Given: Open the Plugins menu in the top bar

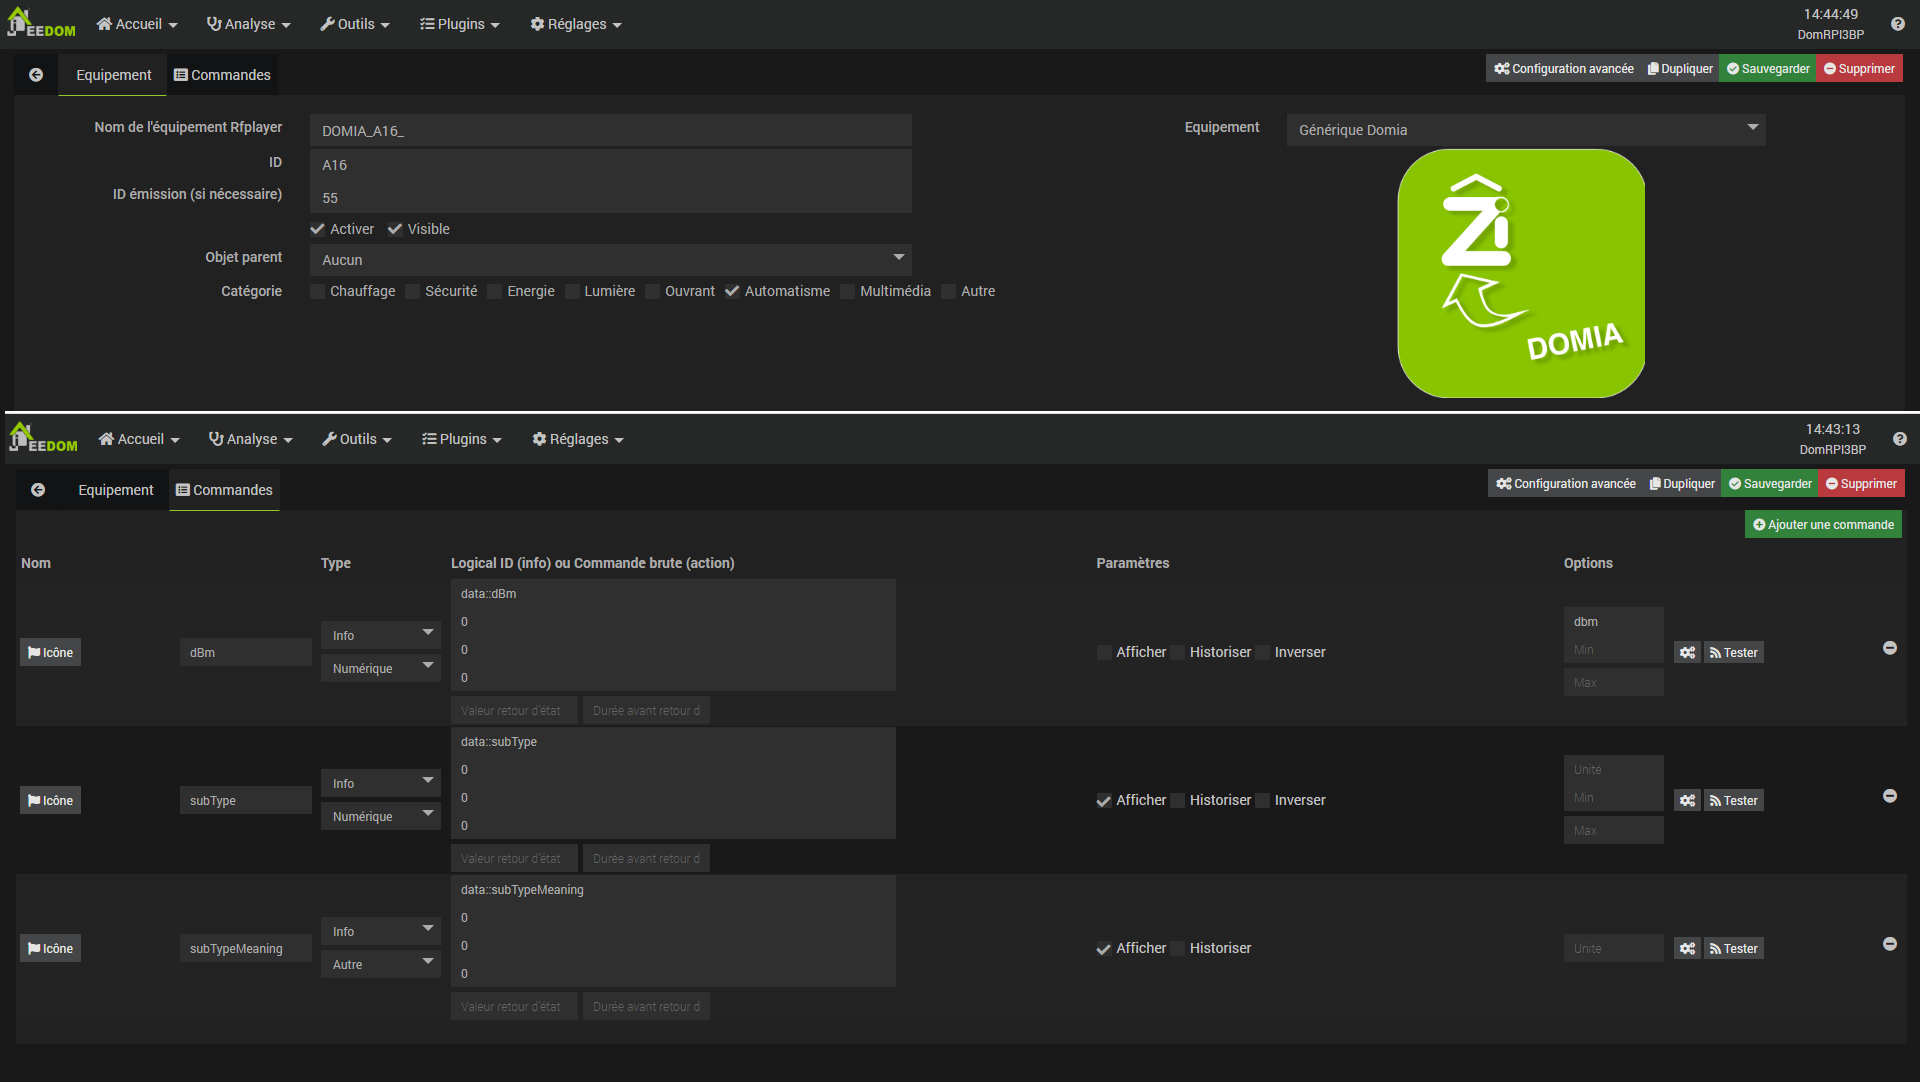Looking at the screenshot, I should pos(460,24).
